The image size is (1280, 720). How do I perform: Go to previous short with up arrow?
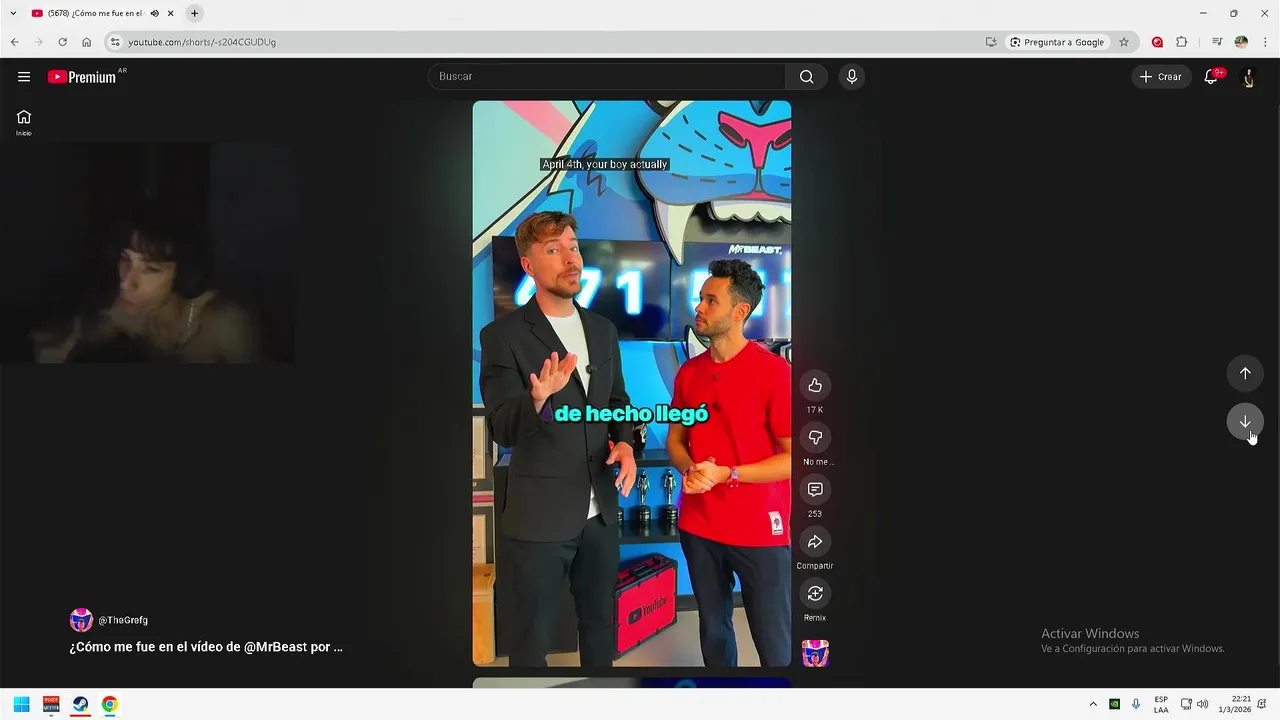1245,373
